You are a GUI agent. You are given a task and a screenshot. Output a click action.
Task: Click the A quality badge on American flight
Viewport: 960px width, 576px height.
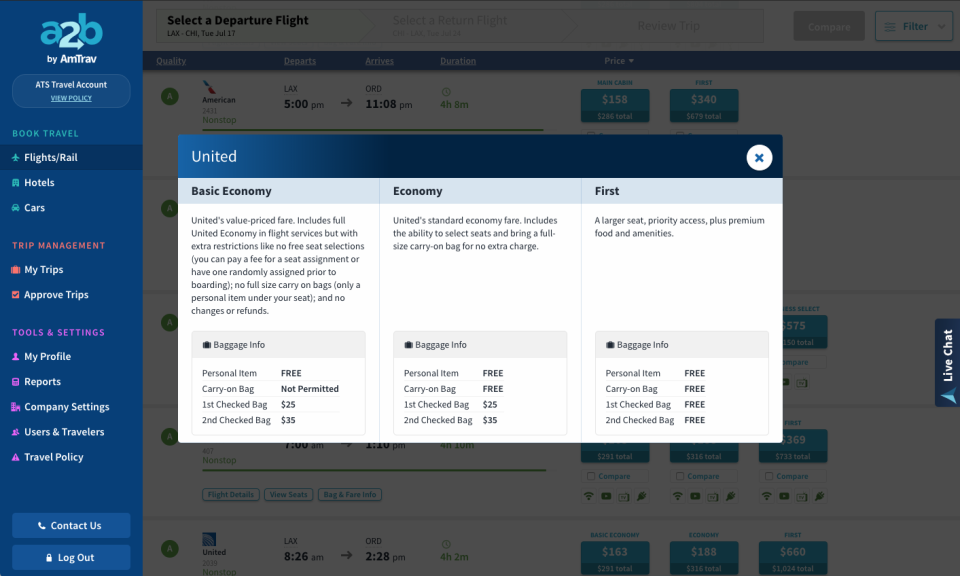[x=170, y=96]
